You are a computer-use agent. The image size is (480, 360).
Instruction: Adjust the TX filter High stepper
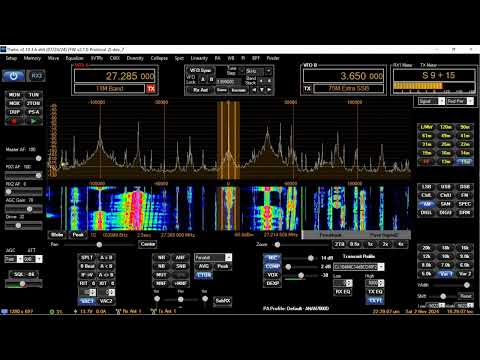(x=375, y=283)
